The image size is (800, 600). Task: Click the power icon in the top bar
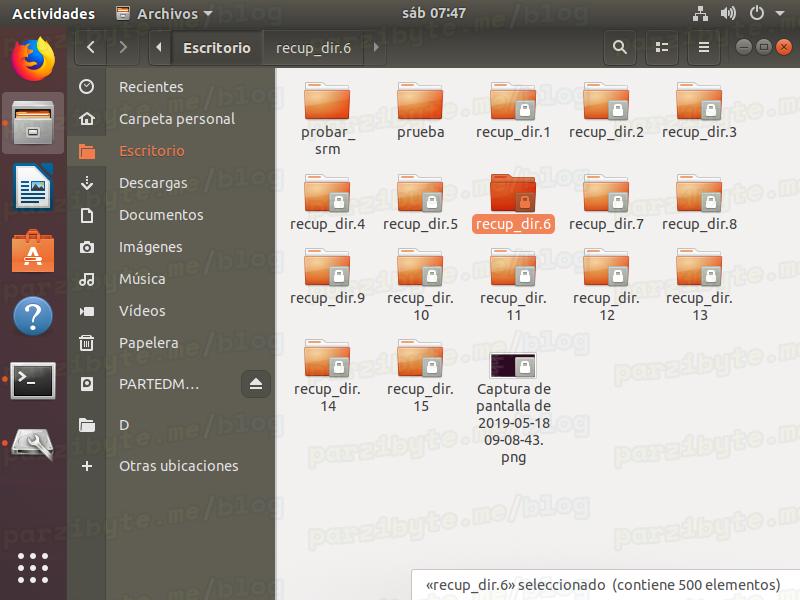(757, 13)
